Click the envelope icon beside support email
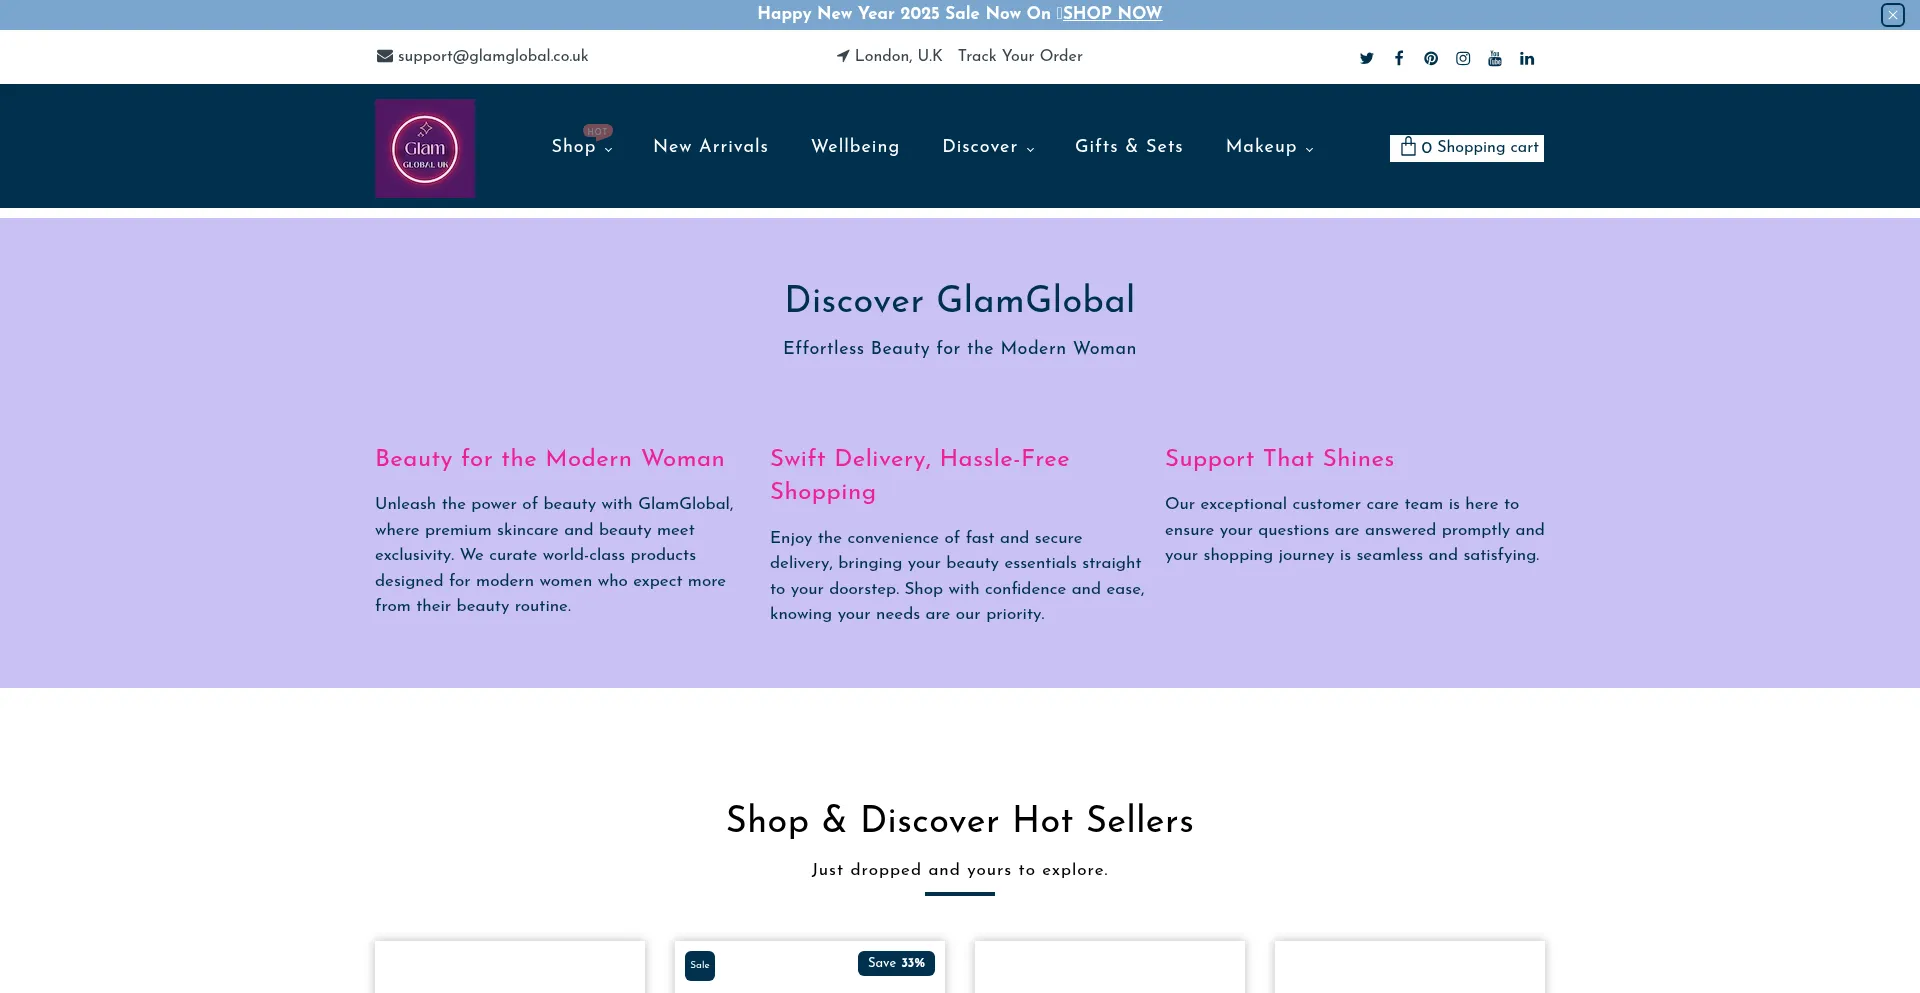Viewport: 1920px width, 993px height. tap(384, 57)
